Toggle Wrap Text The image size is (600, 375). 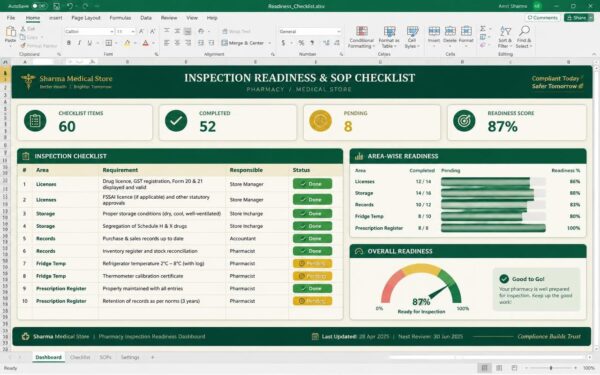[236, 31]
